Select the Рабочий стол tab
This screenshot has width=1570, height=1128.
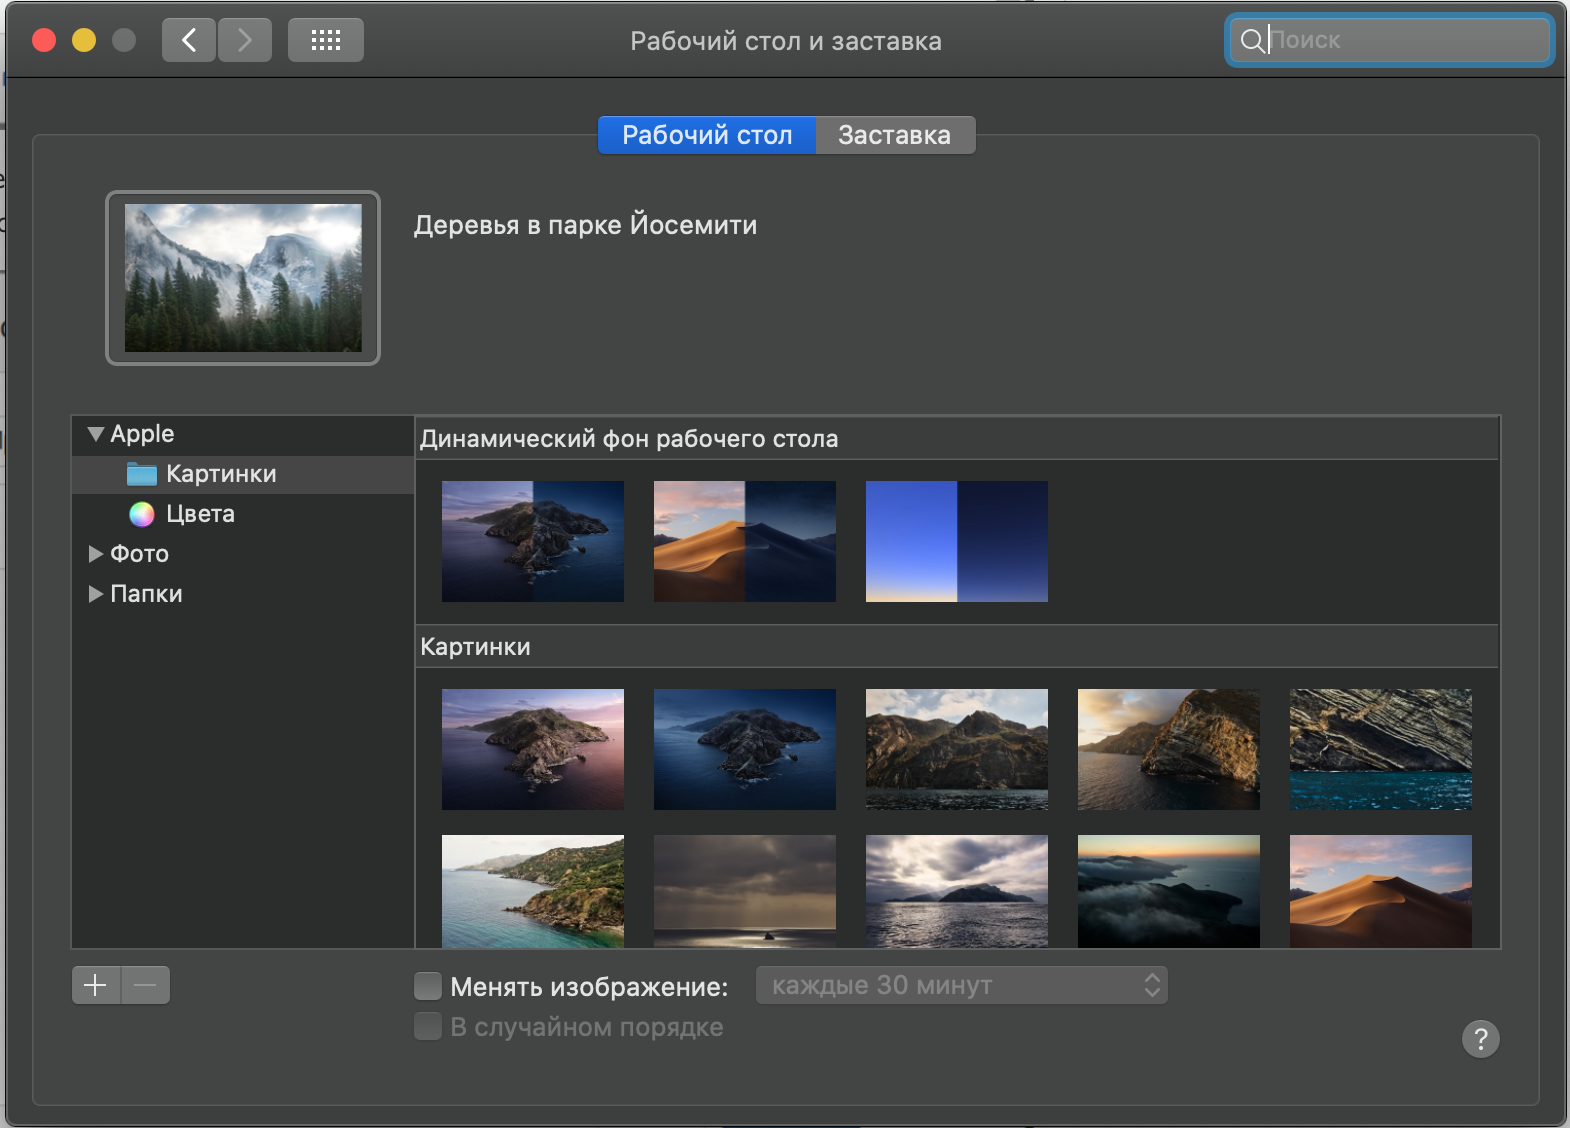(x=707, y=135)
